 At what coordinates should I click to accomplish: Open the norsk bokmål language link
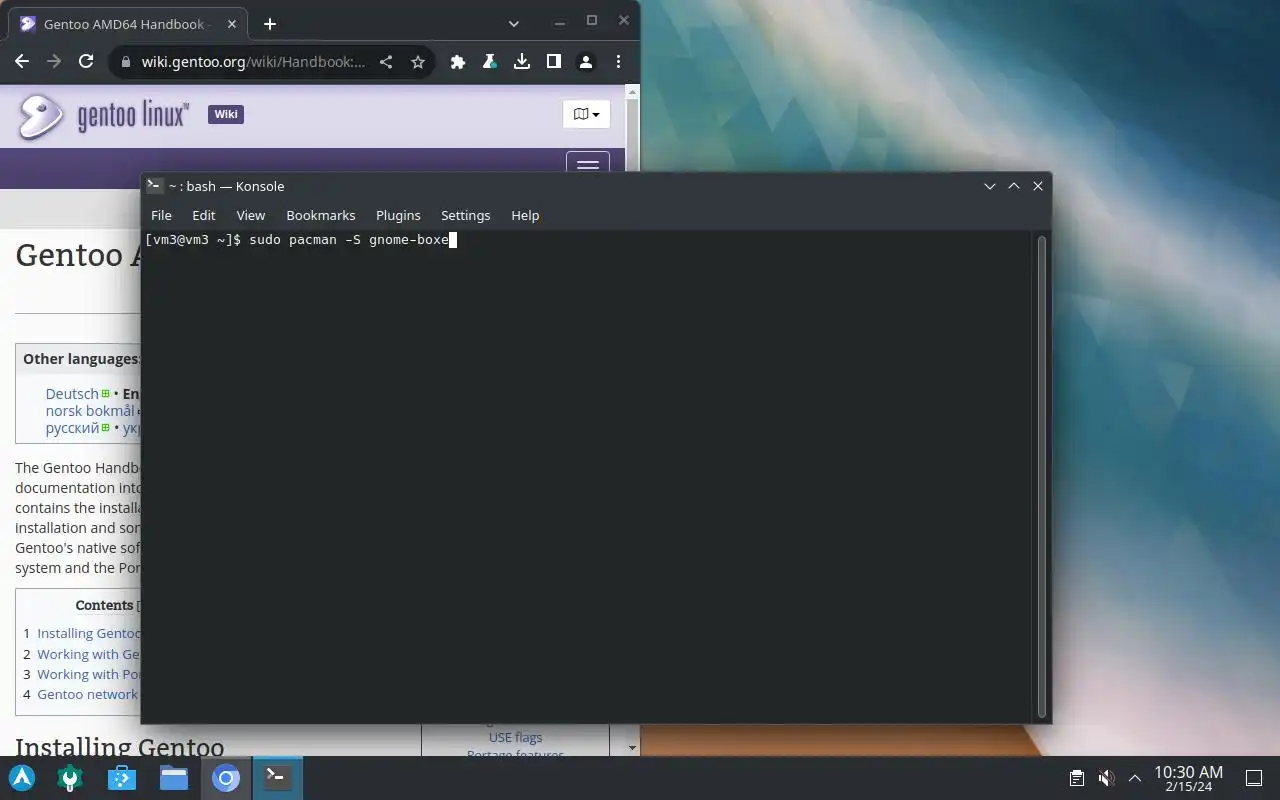[90, 411]
